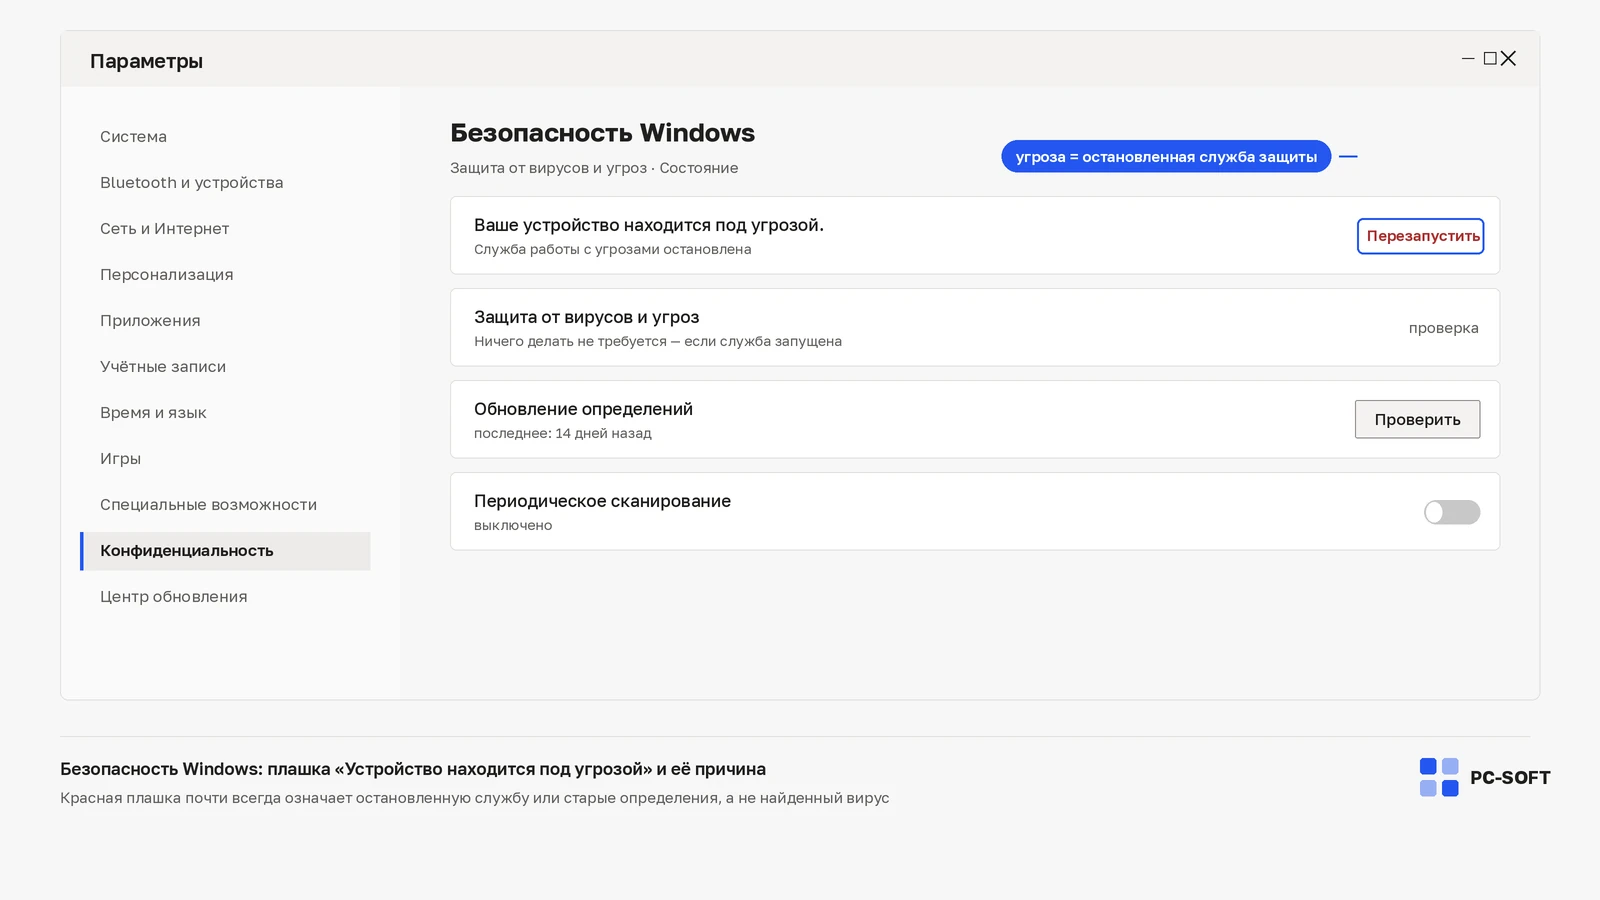Toggle the Периодическое сканирование switch
Screen dimensions: 1600x900
click(x=1452, y=512)
